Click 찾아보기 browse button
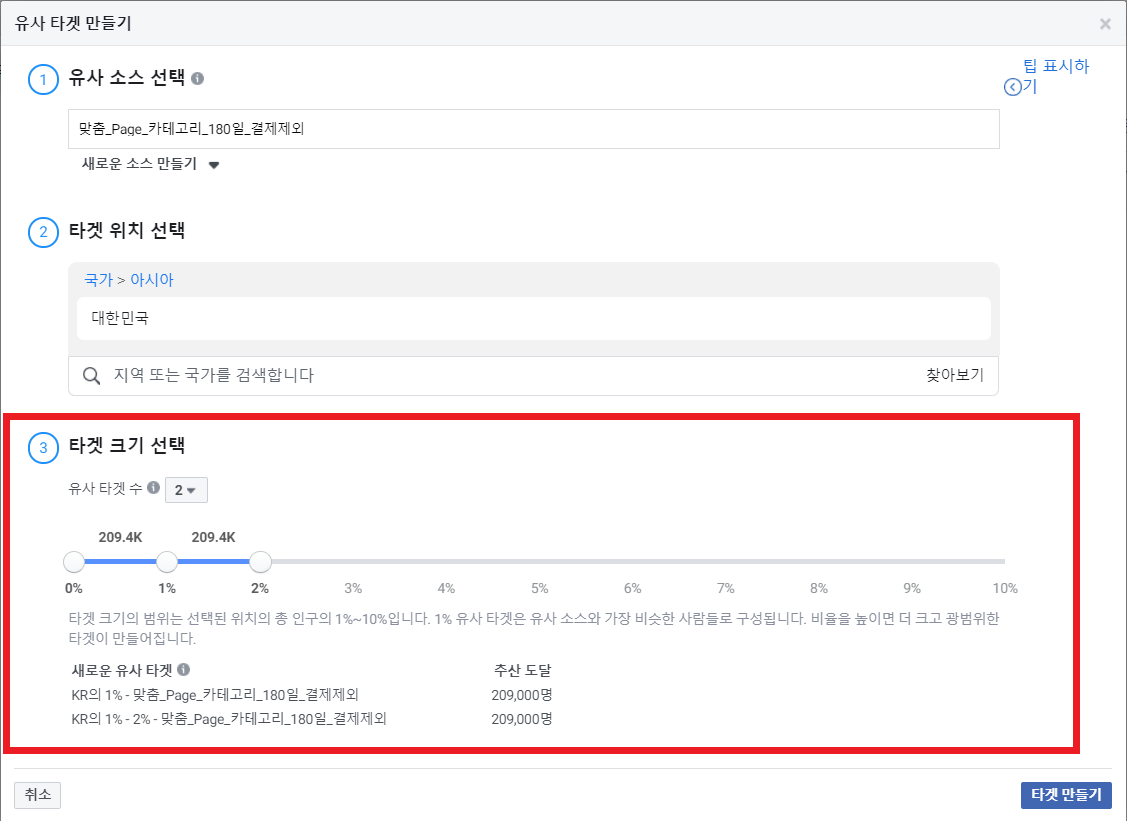The height and width of the screenshot is (821, 1127). [x=954, y=375]
